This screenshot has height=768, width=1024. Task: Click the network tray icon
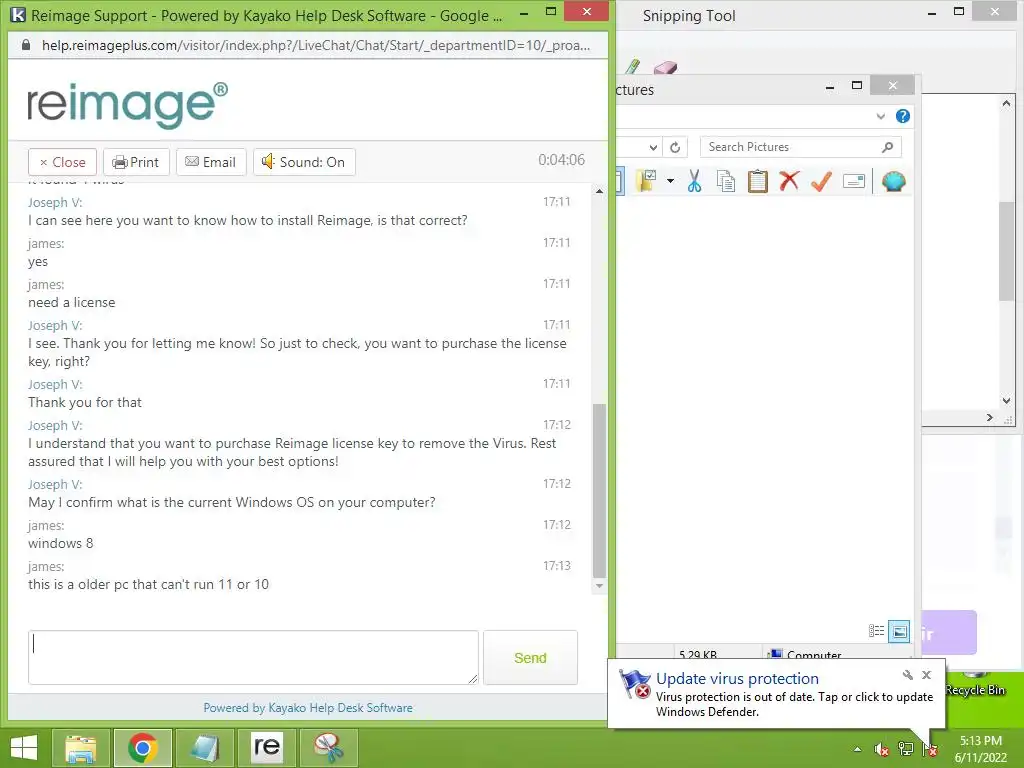click(x=905, y=749)
